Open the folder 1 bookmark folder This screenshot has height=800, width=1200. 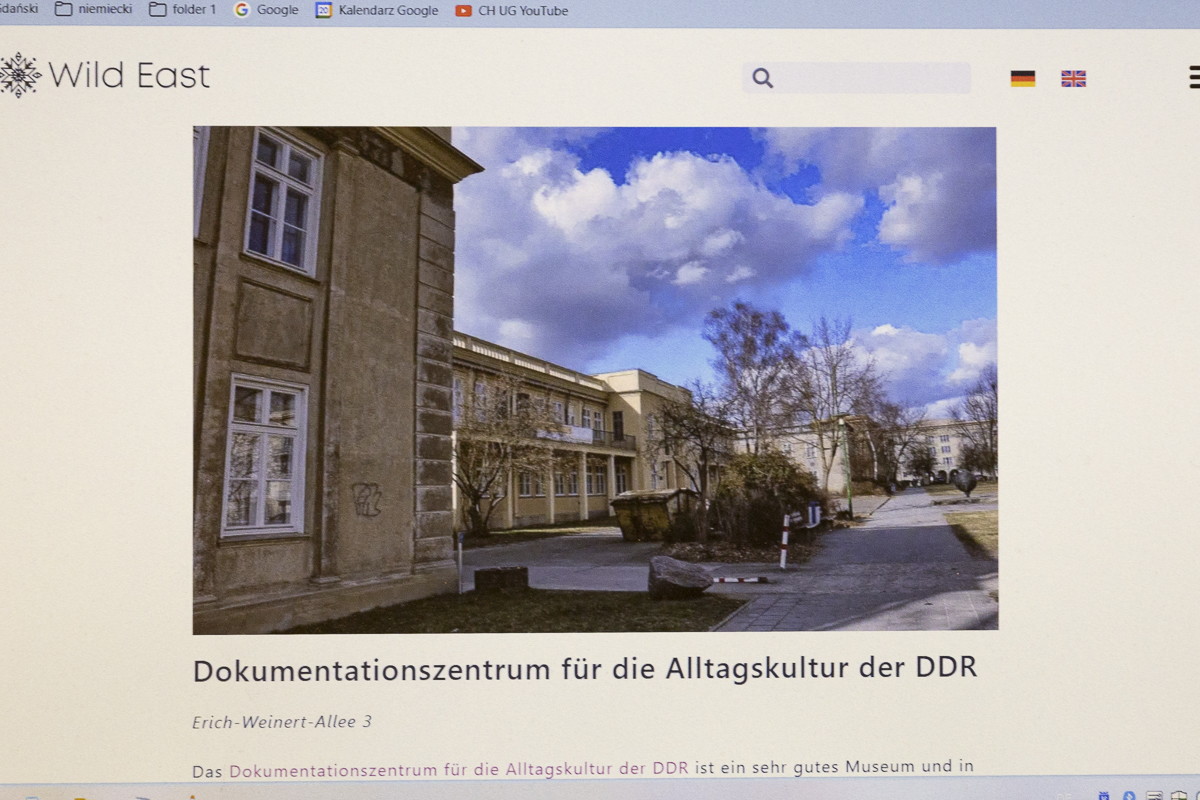(x=182, y=10)
